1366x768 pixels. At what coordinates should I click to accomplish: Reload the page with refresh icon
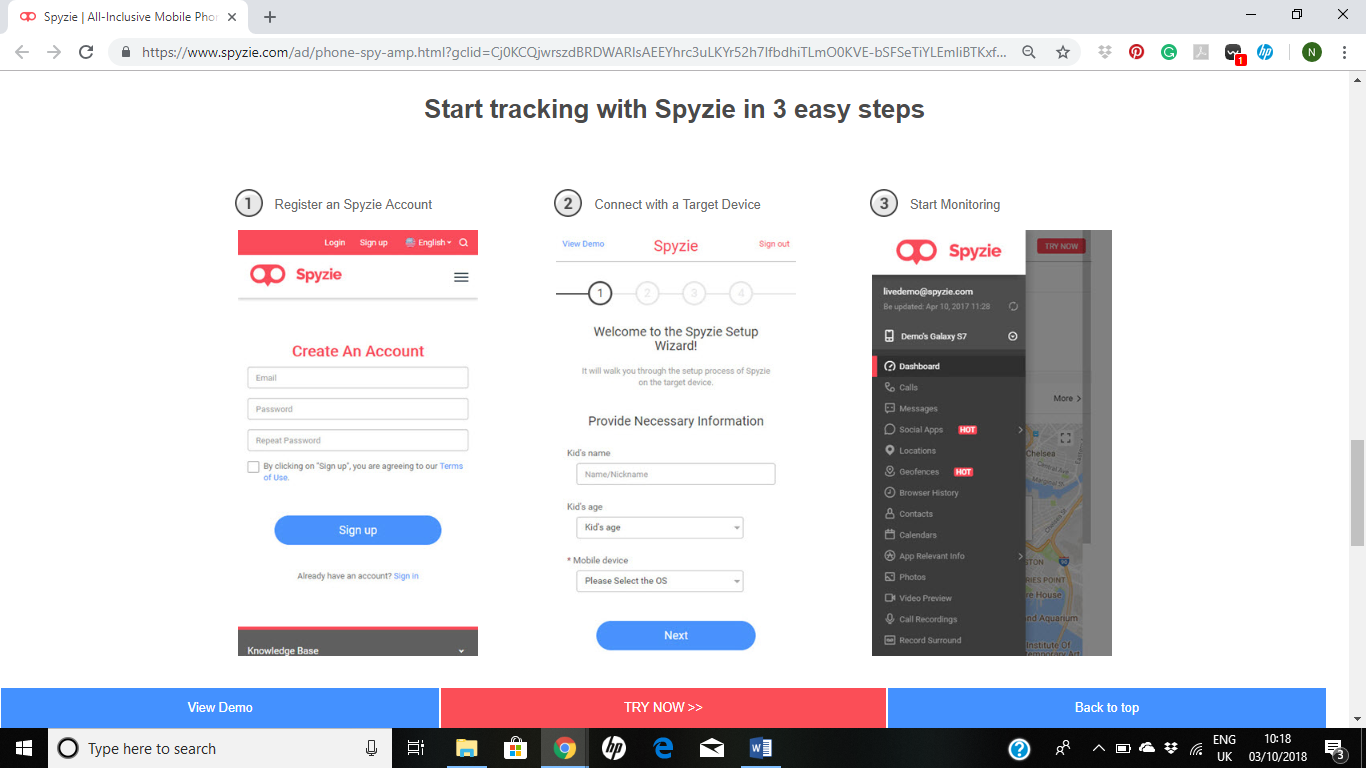(86, 52)
